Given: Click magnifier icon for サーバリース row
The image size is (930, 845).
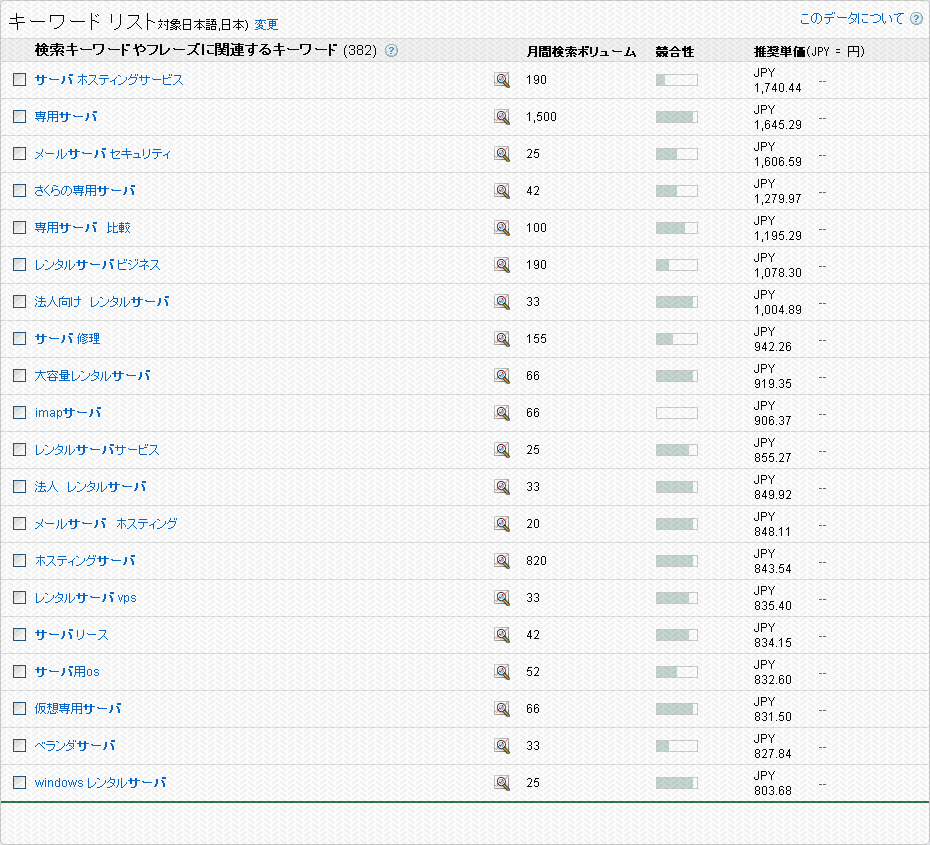Looking at the screenshot, I should pyautogui.click(x=502, y=635).
